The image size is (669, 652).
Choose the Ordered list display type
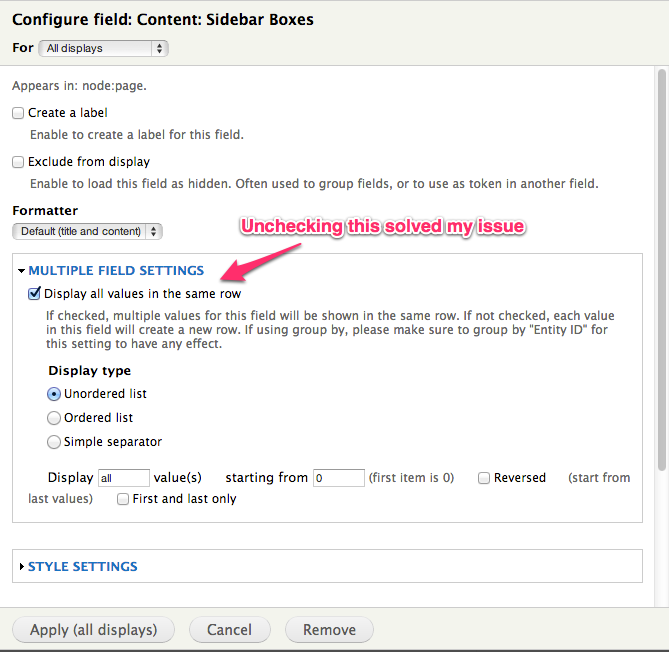[54, 418]
